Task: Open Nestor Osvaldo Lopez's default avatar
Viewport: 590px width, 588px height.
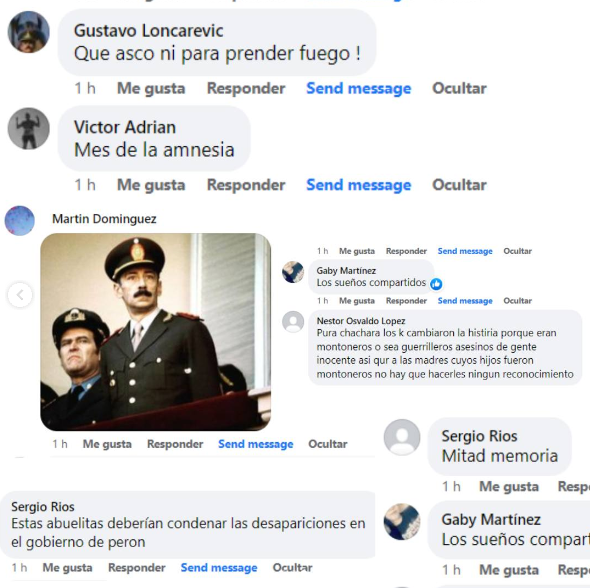Action: (293, 322)
